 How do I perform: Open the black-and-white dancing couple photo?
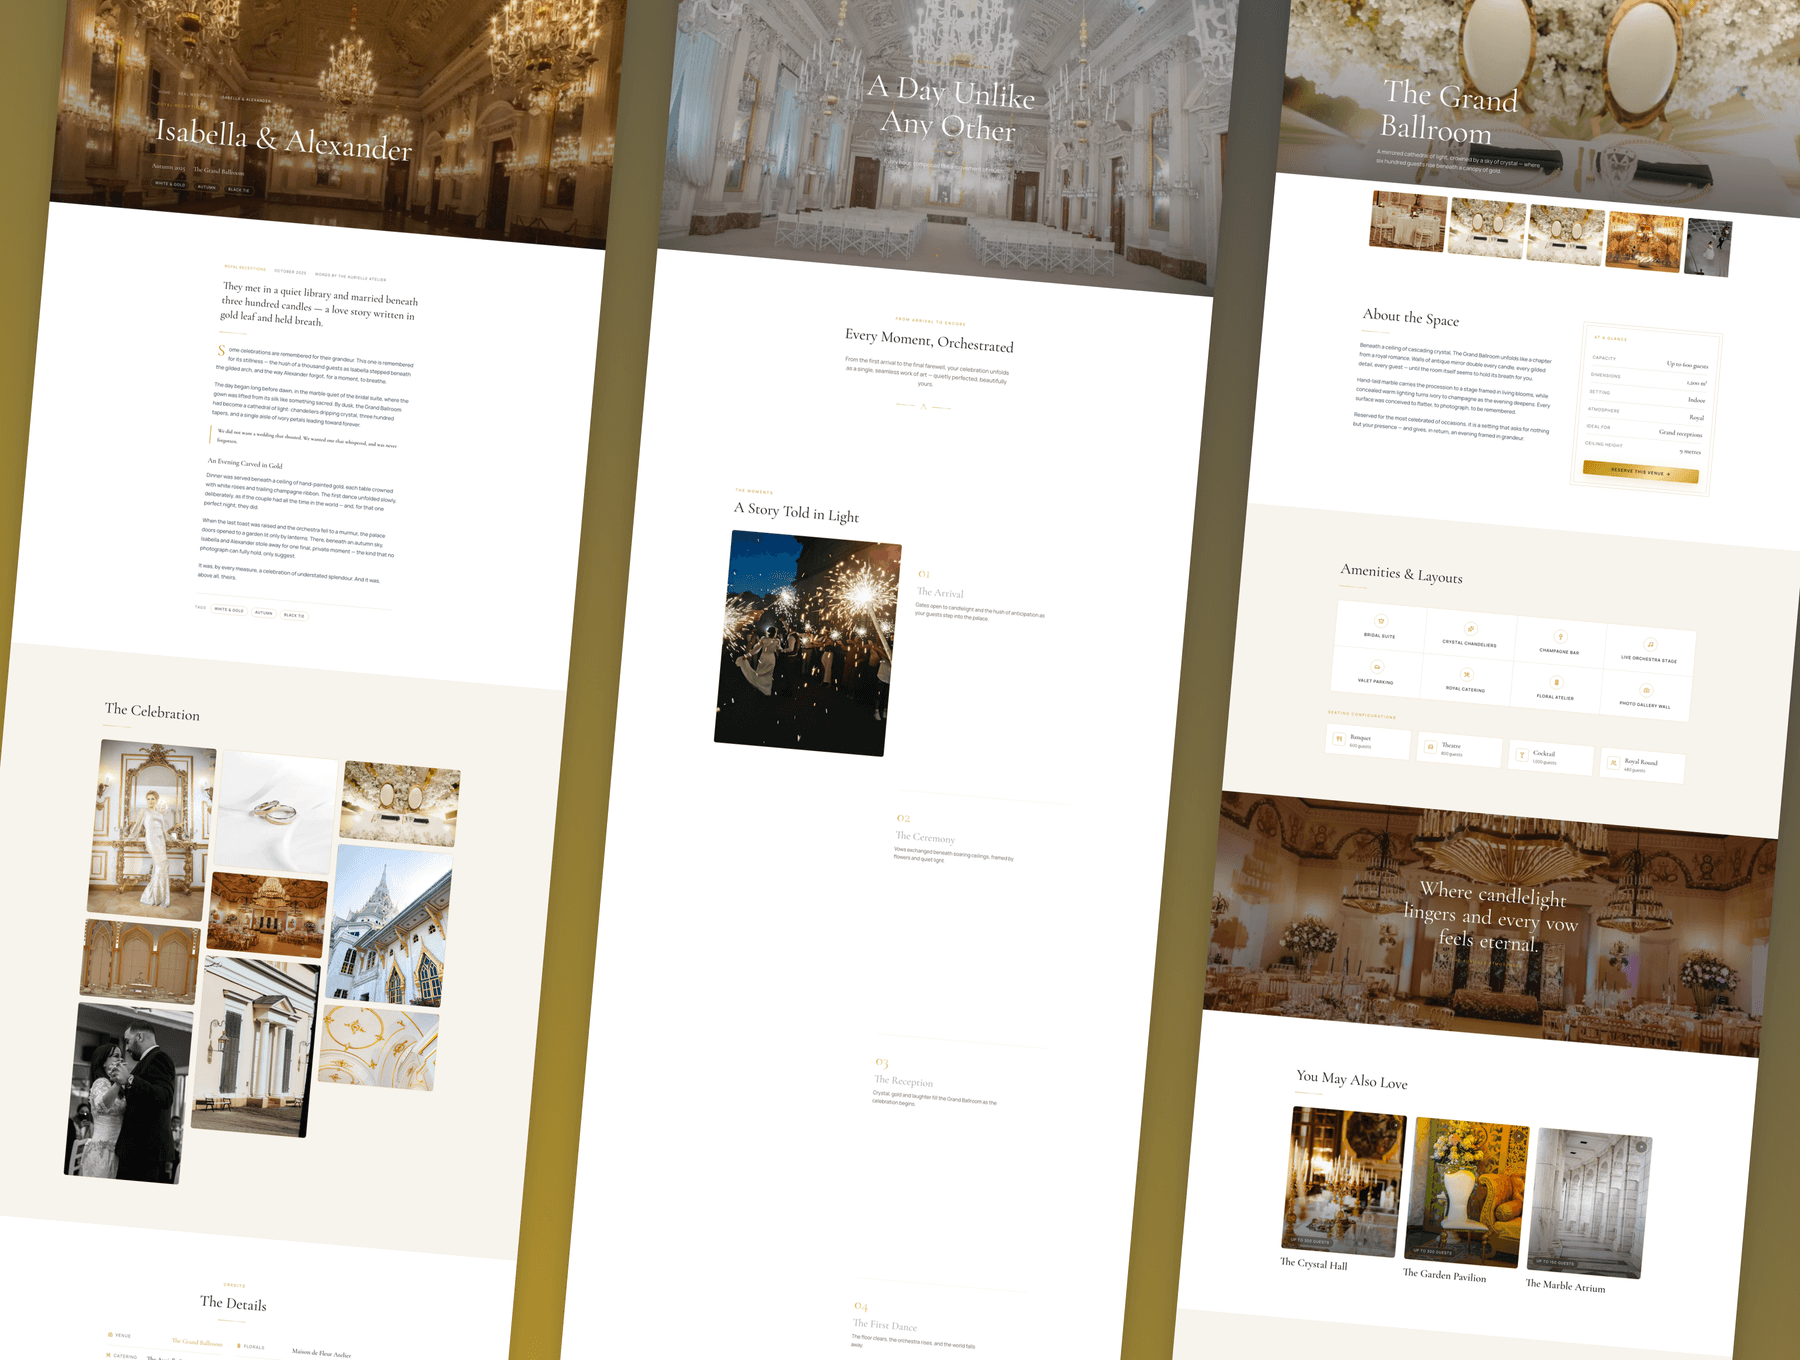[x=128, y=1093]
